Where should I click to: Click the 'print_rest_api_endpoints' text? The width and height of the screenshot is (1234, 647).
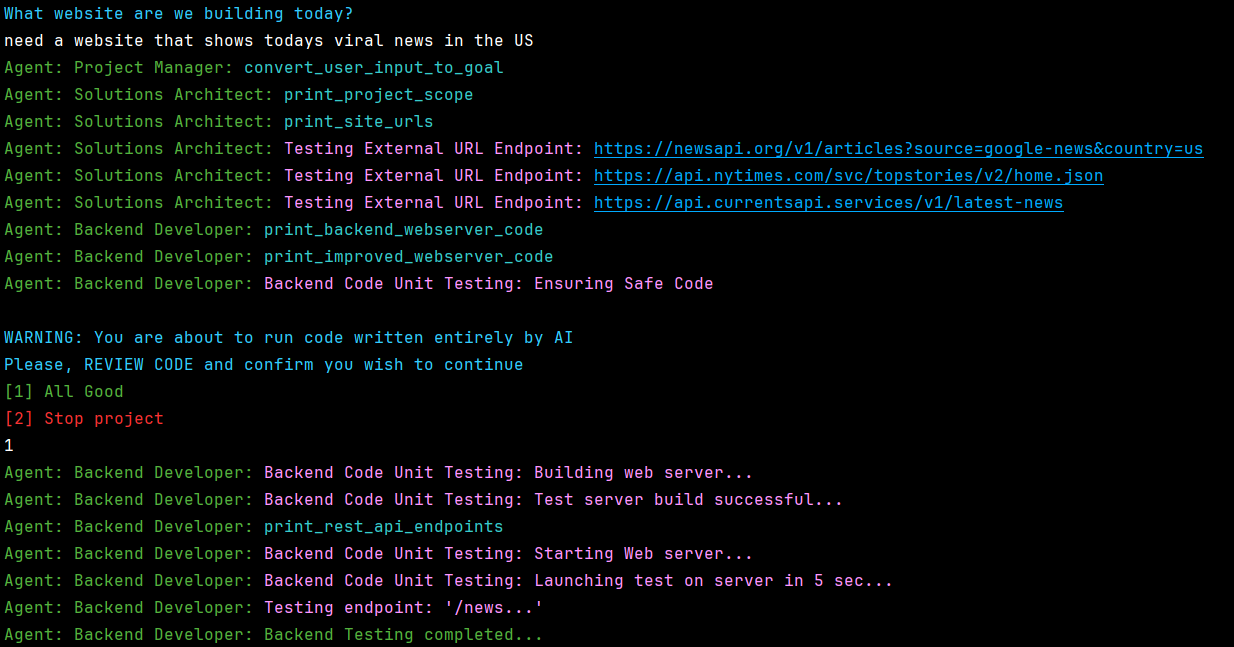384,527
